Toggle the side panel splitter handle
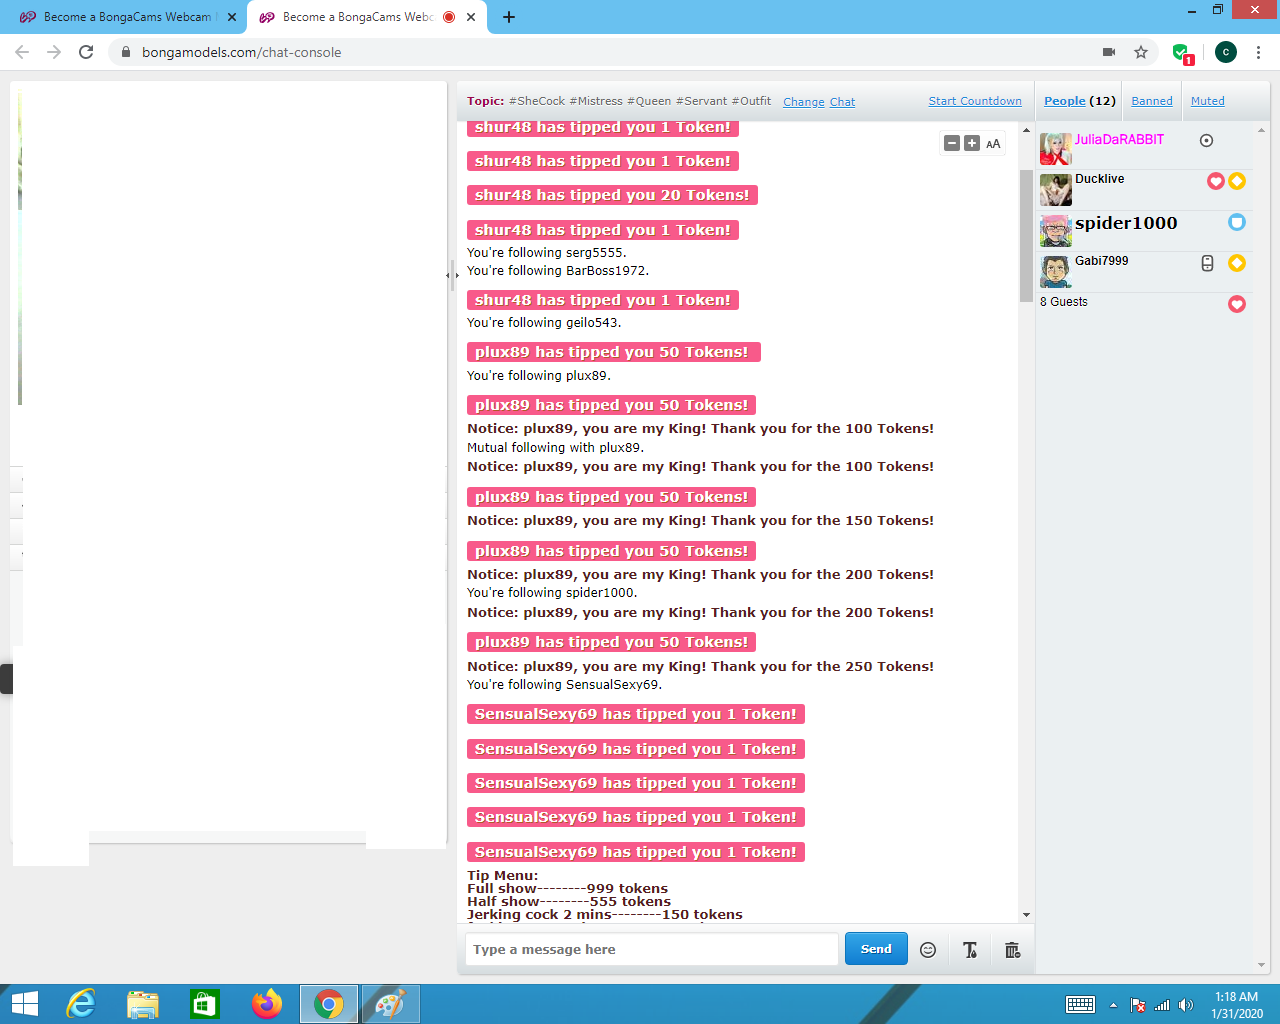The image size is (1280, 1024). (452, 275)
